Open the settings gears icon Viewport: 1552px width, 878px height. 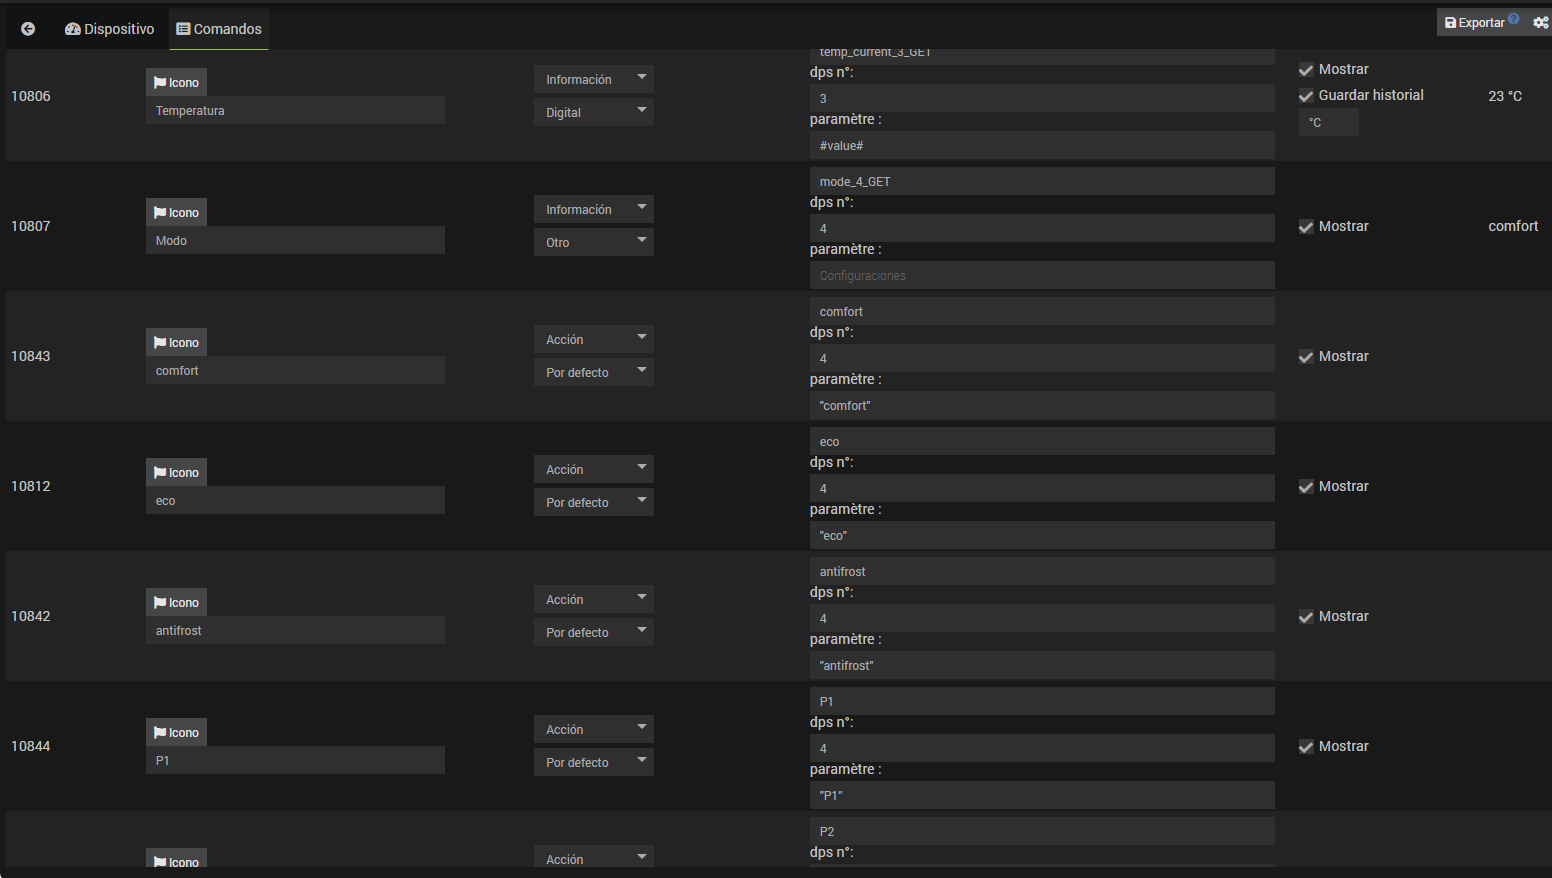pos(1540,22)
